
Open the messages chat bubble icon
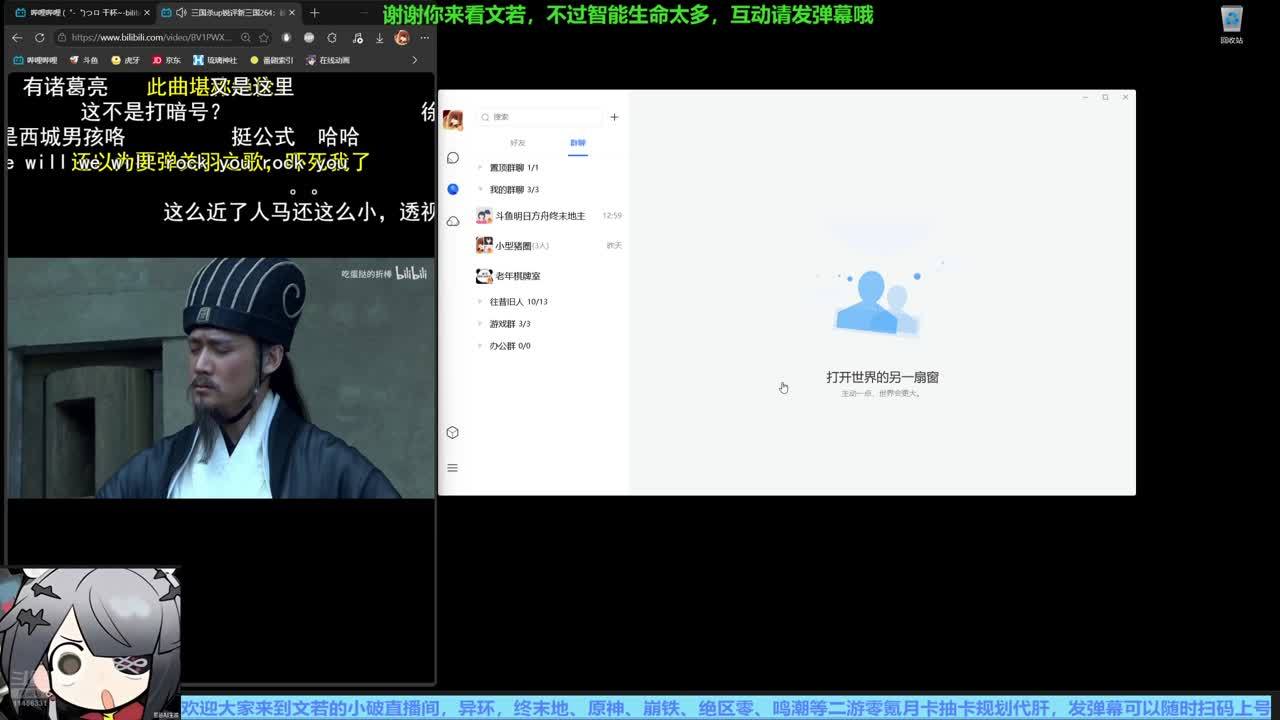click(453, 158)
